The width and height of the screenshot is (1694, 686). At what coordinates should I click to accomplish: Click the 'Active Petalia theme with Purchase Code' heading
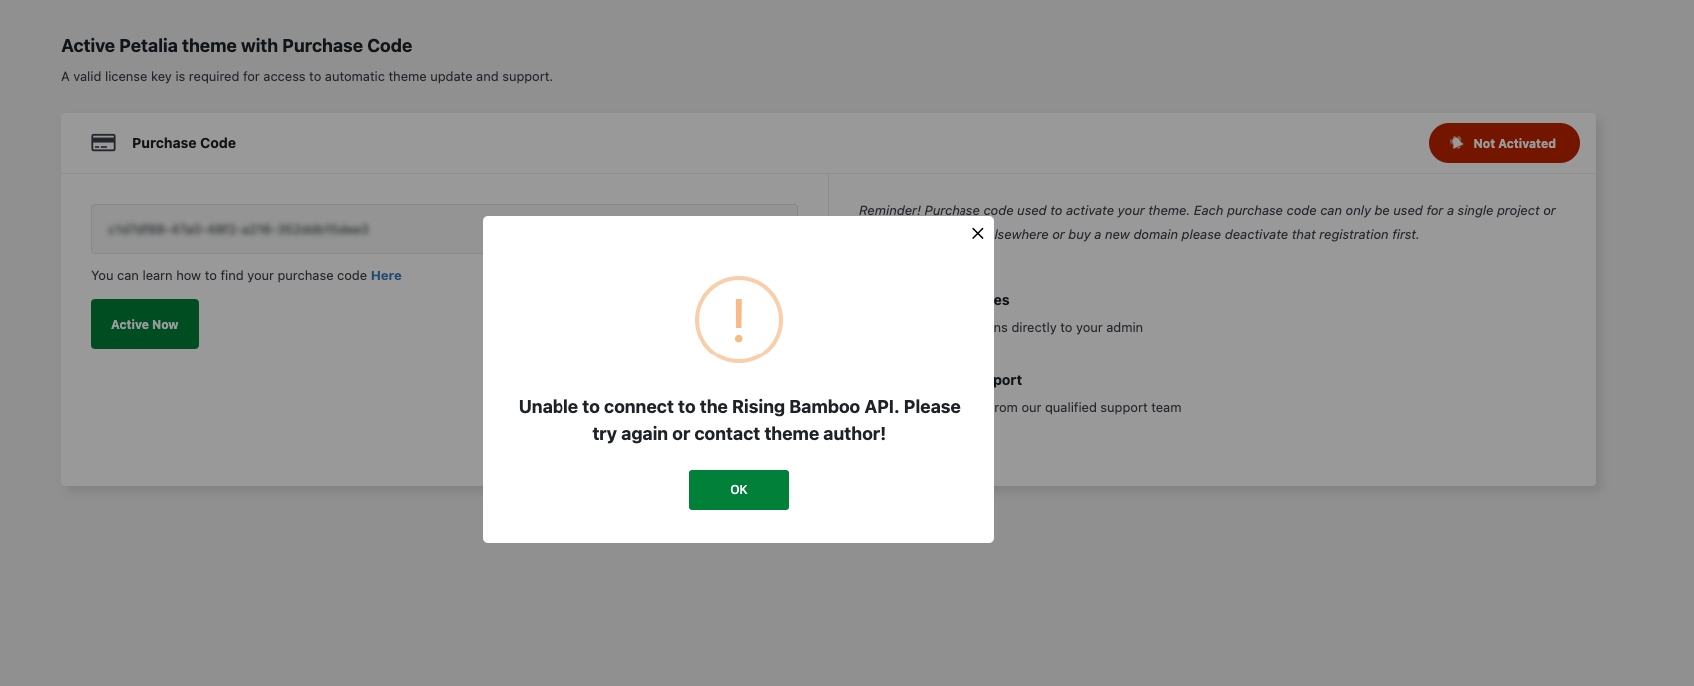click(x=236, y=46)
